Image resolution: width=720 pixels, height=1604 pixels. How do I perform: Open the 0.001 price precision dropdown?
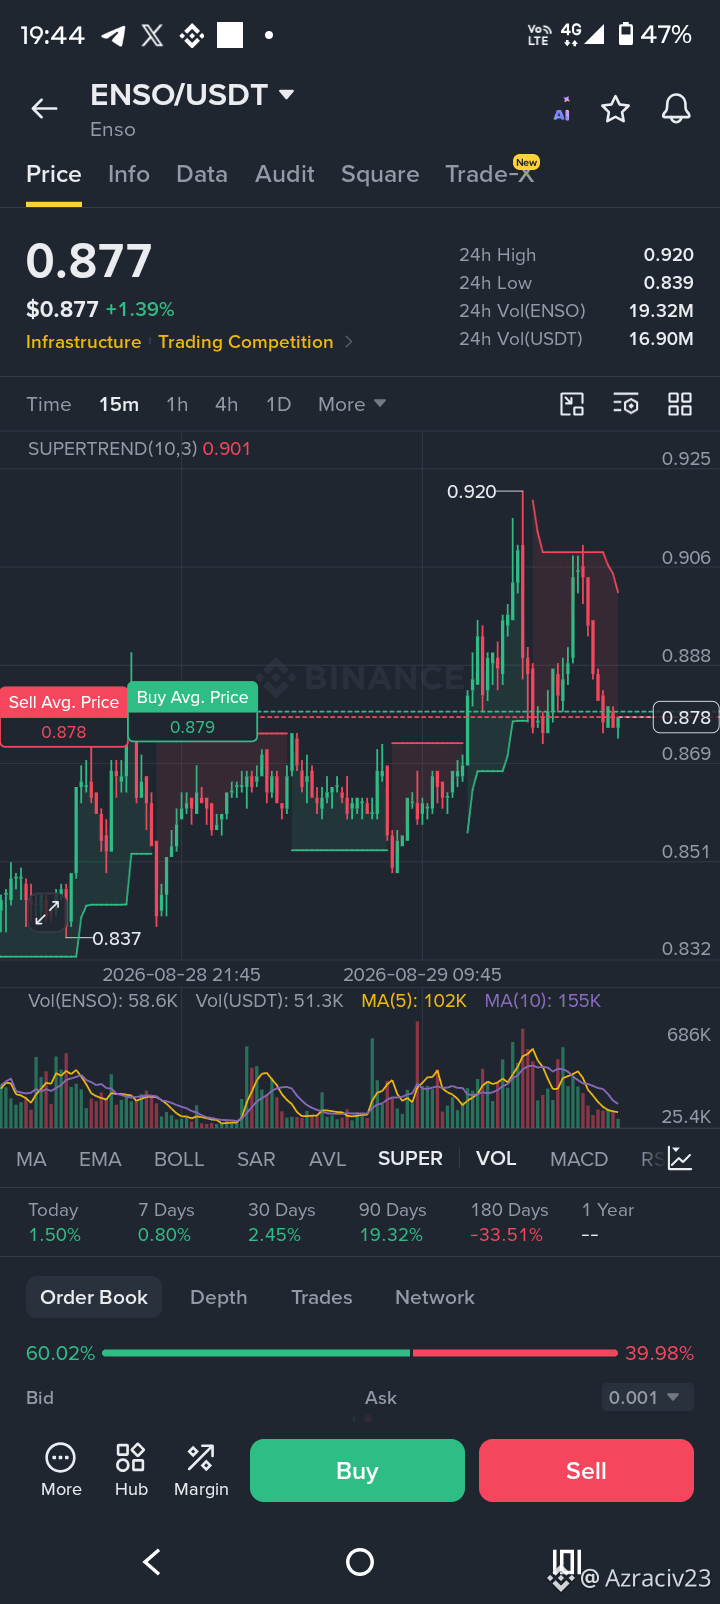pos(648,1397)
